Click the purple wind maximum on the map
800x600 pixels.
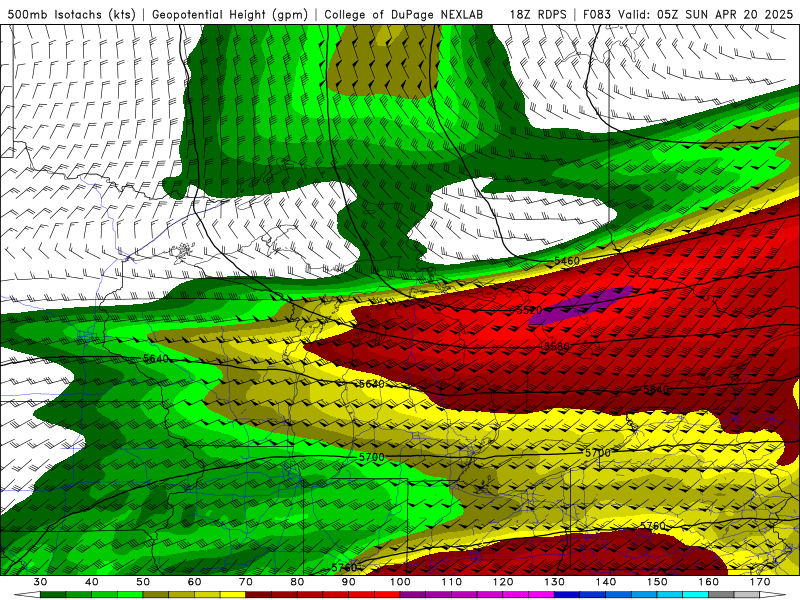(581, 305)
